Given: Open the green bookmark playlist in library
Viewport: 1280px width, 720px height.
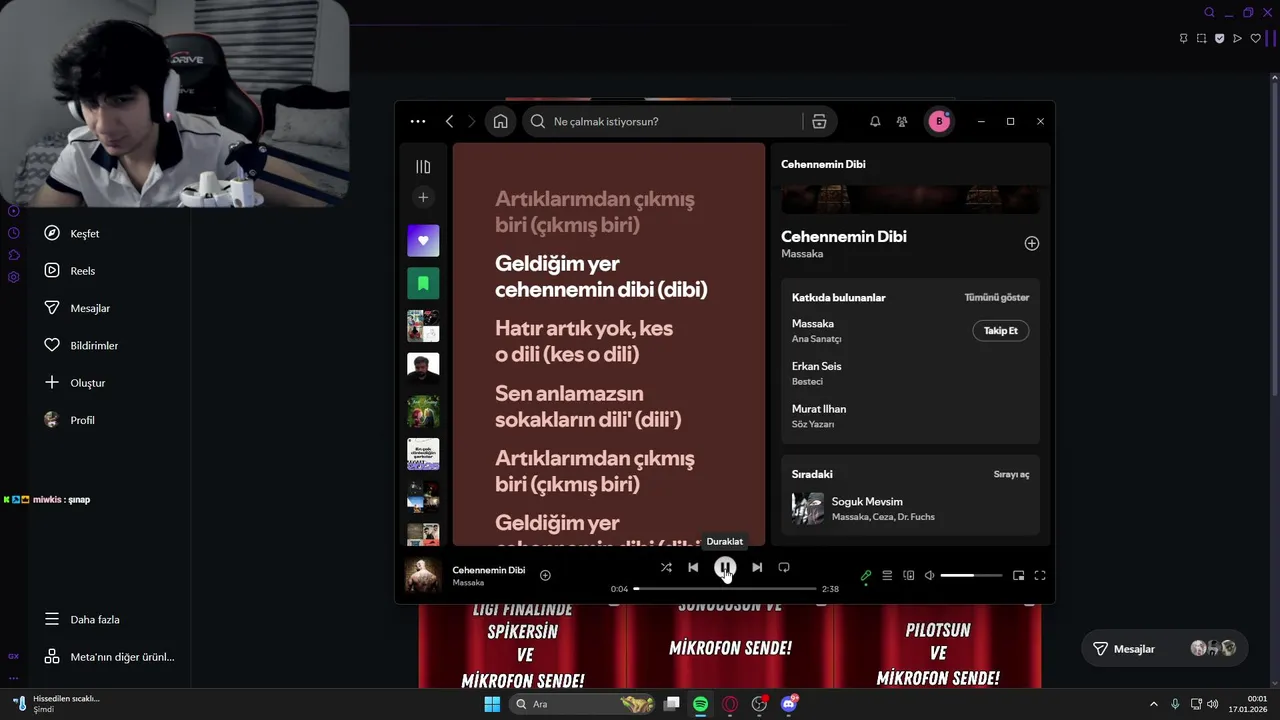Looking at the screenshot, I should point(423,283).
